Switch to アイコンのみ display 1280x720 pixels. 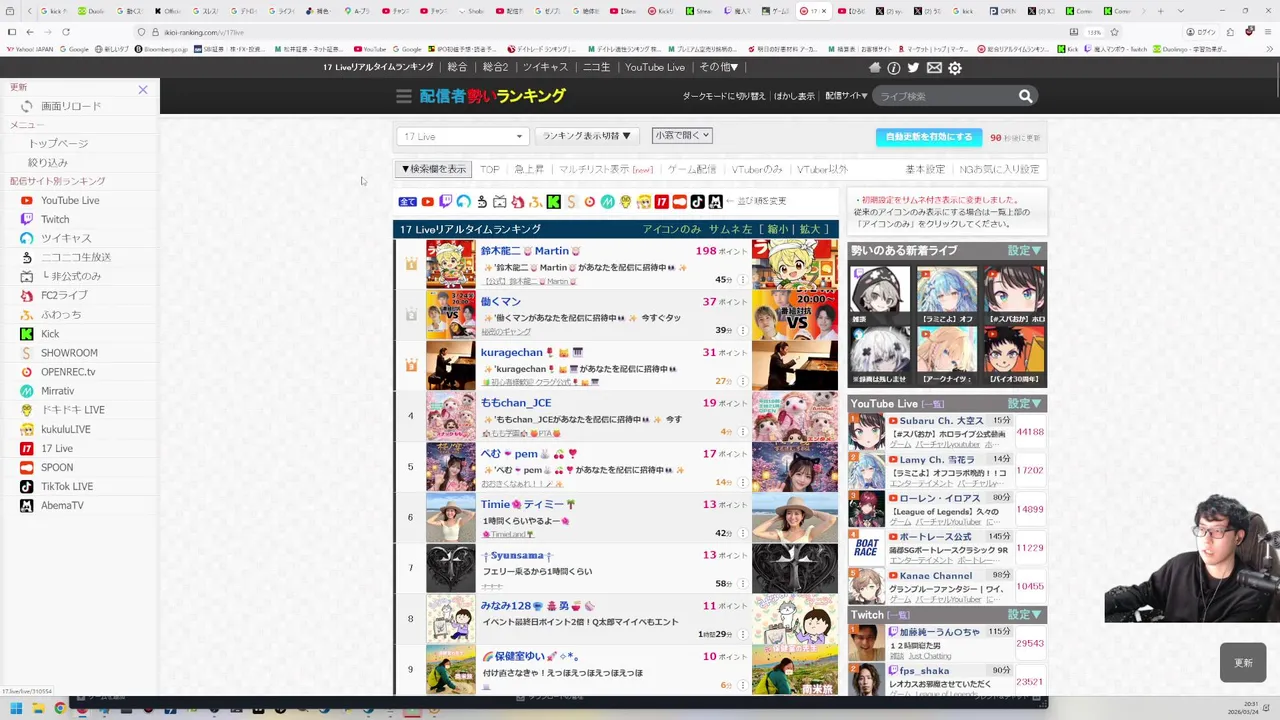[672, 229]
